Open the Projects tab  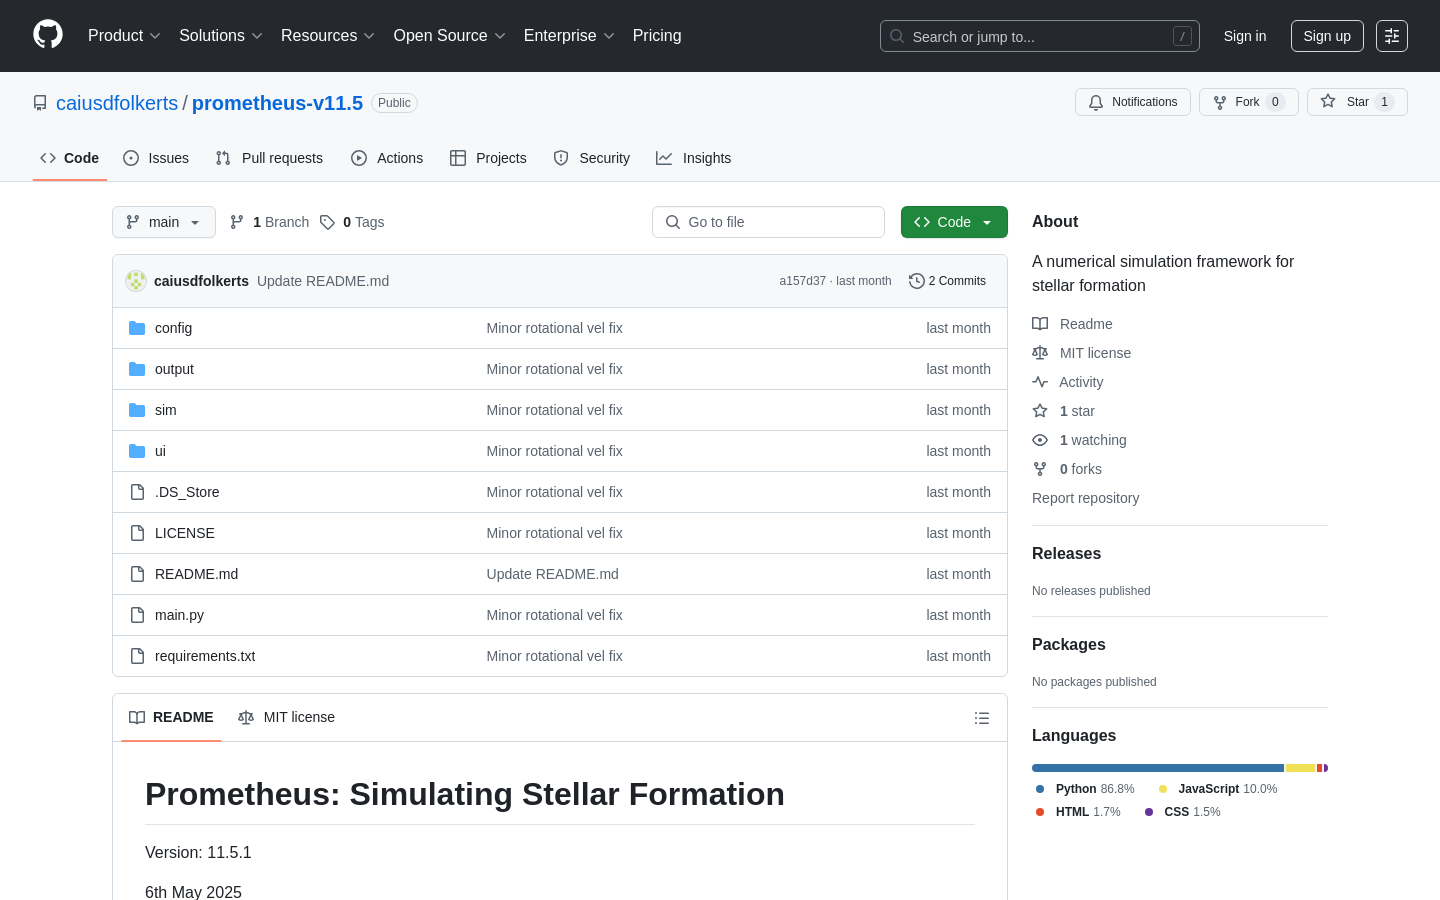click(x=488, y=158)
